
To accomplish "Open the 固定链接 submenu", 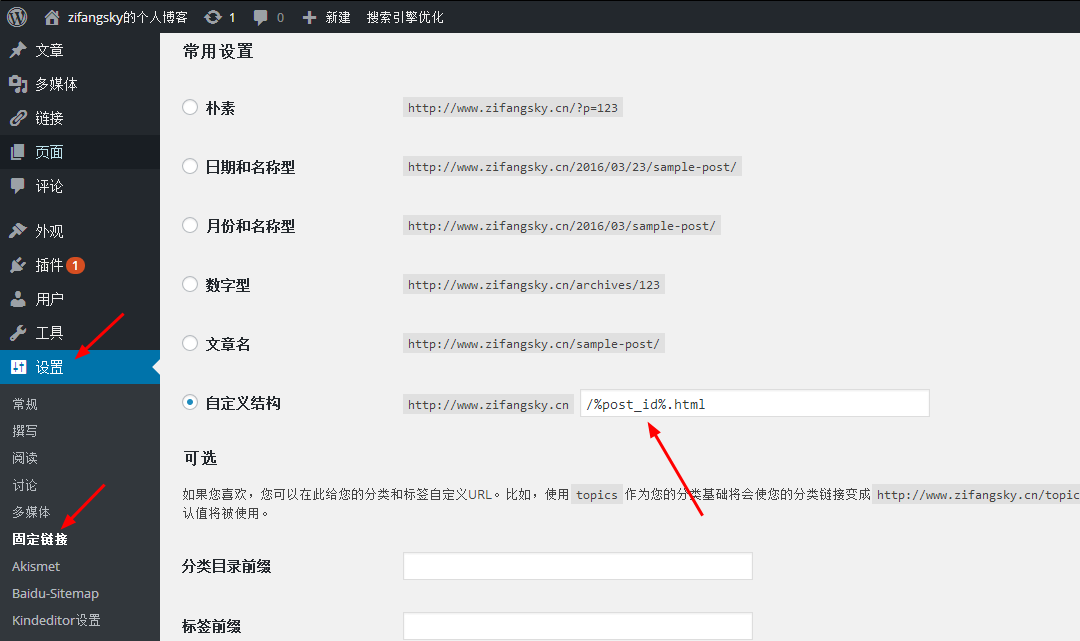I will 40,539.
